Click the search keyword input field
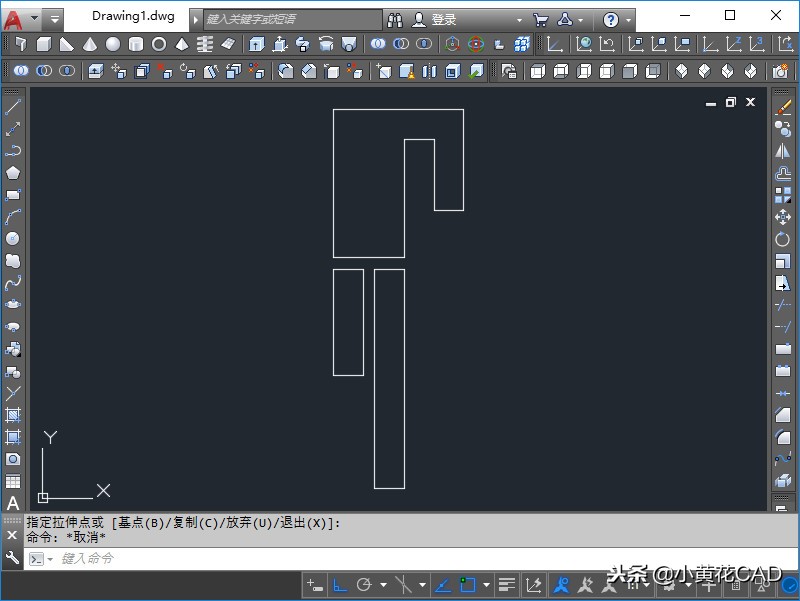 tap(290, 19)
